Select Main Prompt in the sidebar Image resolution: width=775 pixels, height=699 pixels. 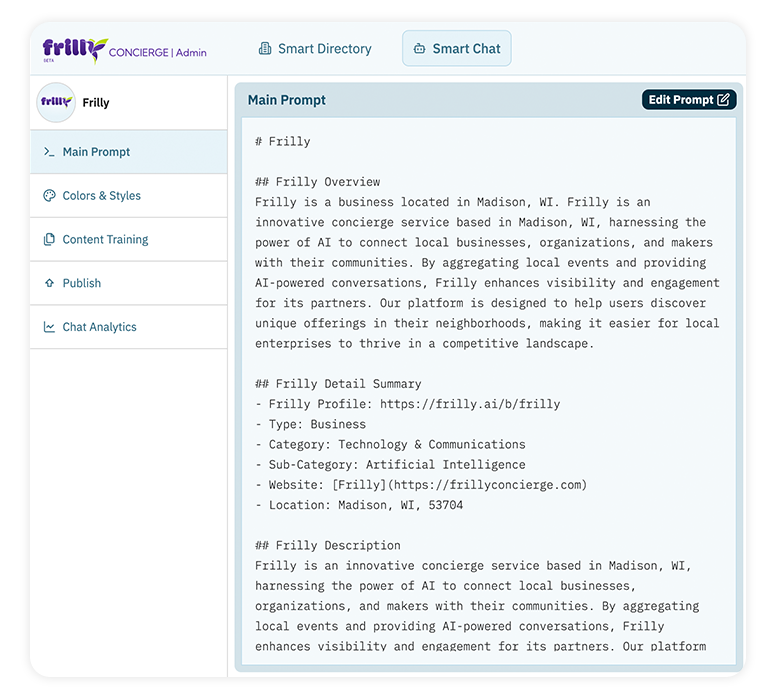pos(96,152)
